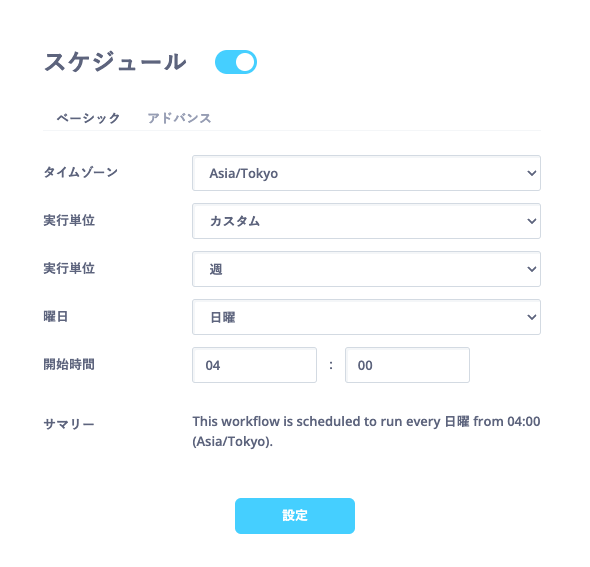Switch to the アドバンス tab
590x567 pixels.
pyautogui.click(x=179, y=118)
